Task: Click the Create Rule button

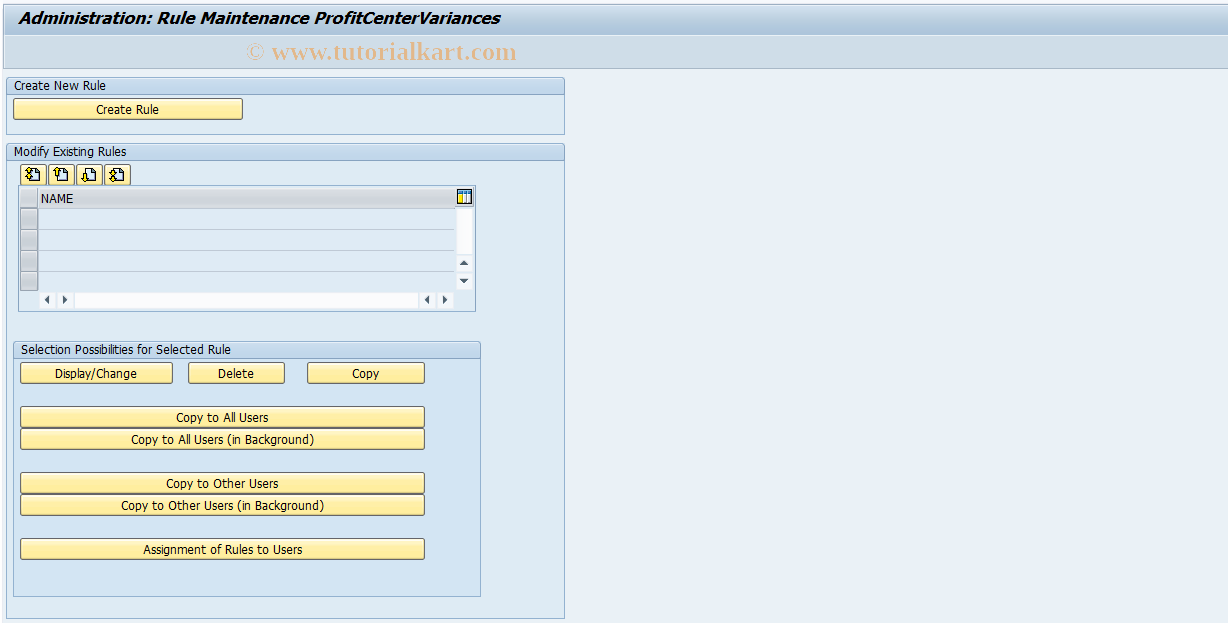Action: (x=128, y=109)
